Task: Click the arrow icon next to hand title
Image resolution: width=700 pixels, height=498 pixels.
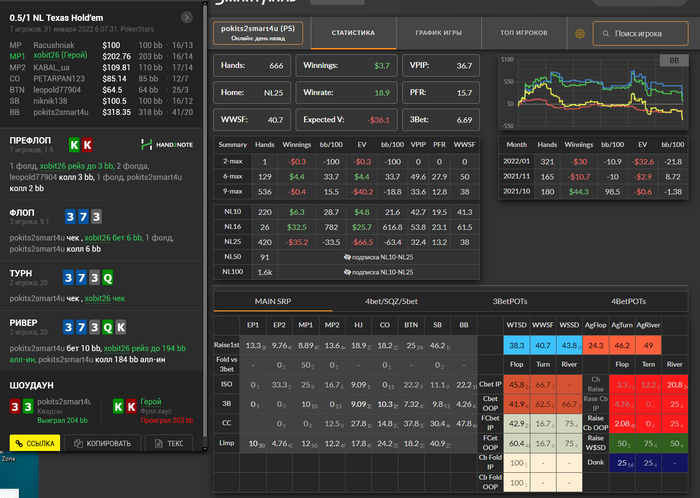Action: coord(187,17)
